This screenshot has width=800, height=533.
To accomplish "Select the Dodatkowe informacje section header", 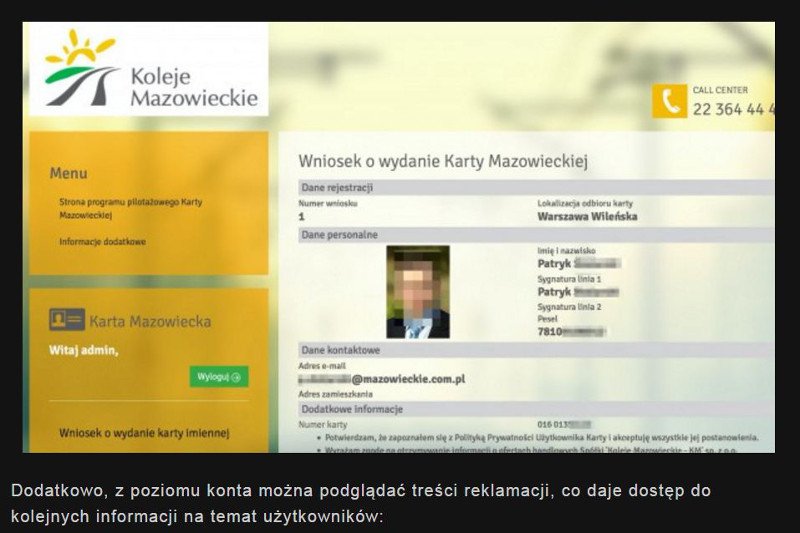I will (x=536, y=409).
